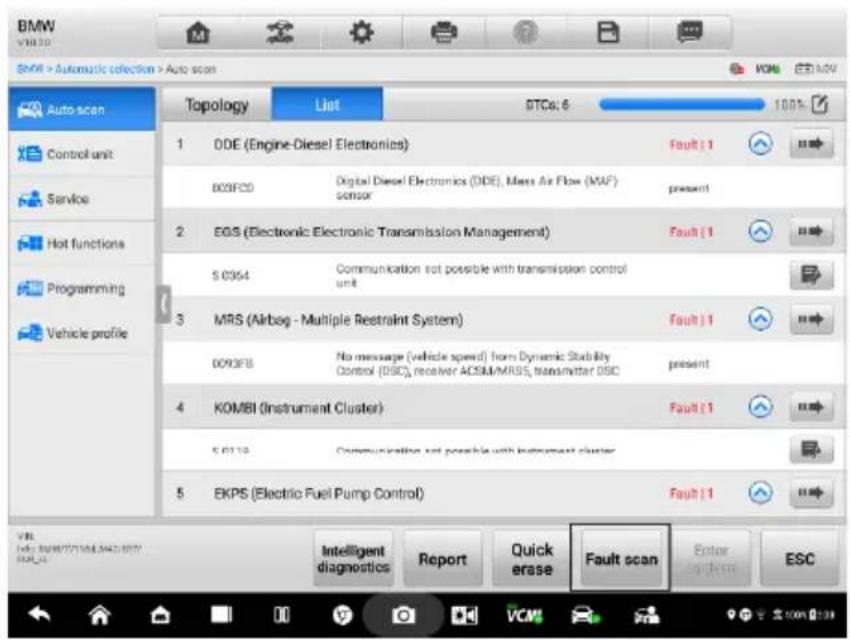Screen dimensions: 850x640
Task: Enter EKPS system via arrow button
Action: coord(811,493)
